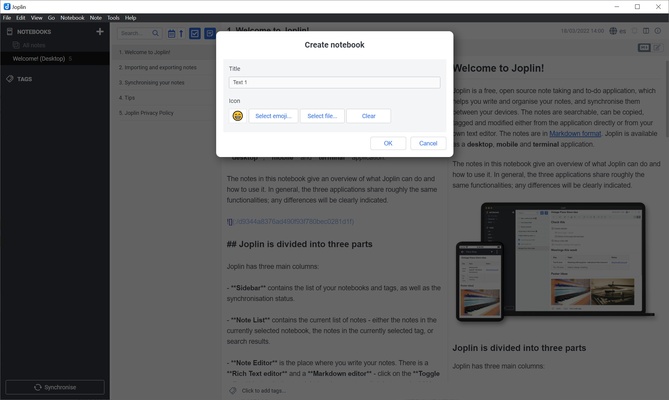Click the Select emoji... button
The height and width of the screenshot is (400, 669).
[x=273, y=116]
